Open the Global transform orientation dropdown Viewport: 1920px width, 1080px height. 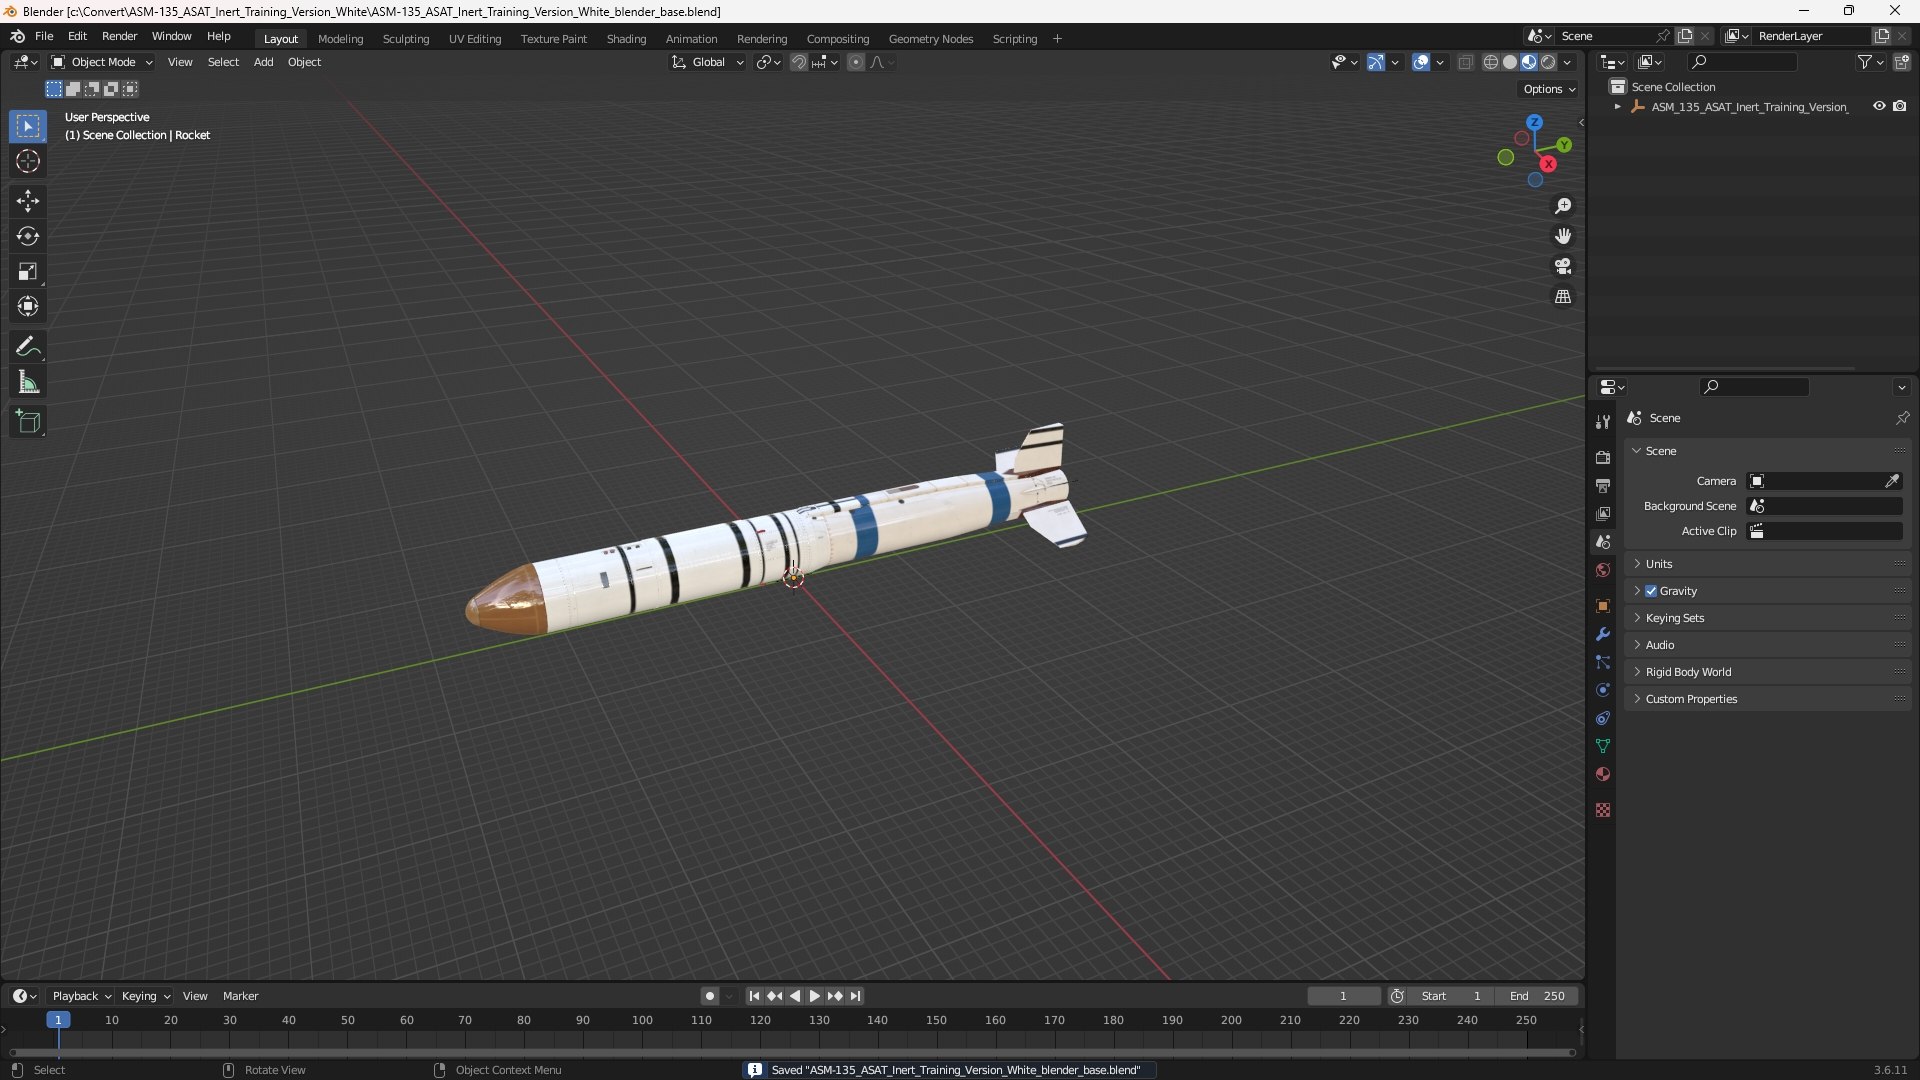708,62
